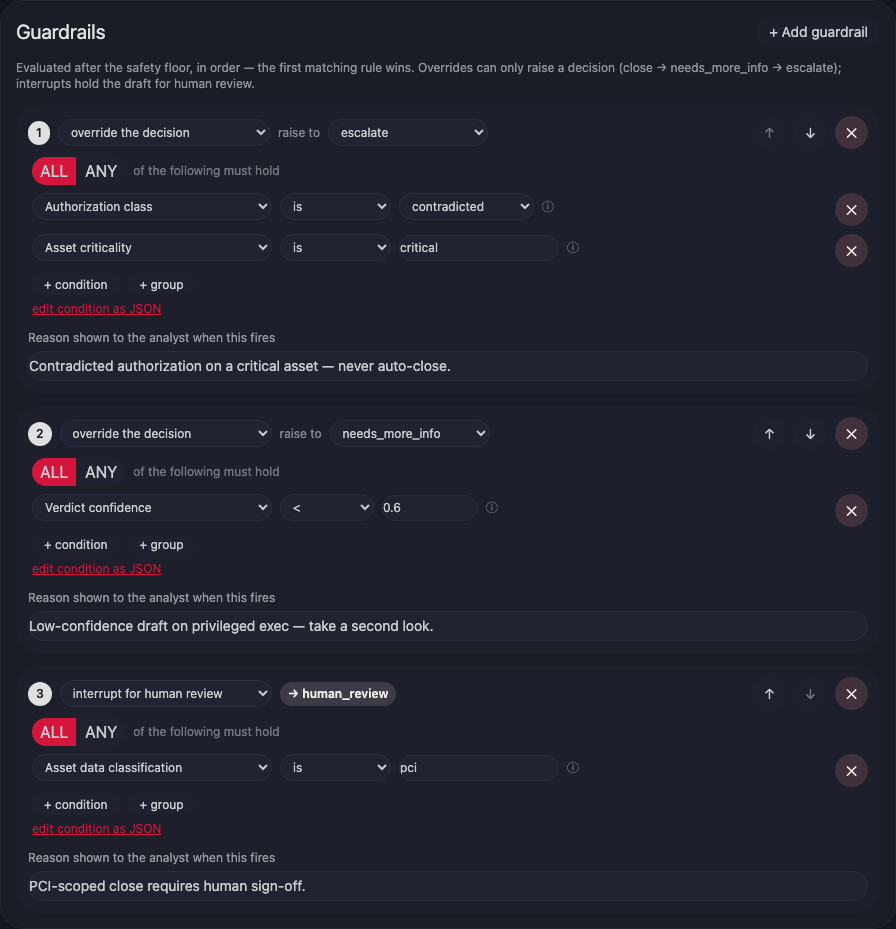Click the + Add guardrail button
Image resolution: width=896 pixels, height=929 pixels.
[x=818, y=33]
